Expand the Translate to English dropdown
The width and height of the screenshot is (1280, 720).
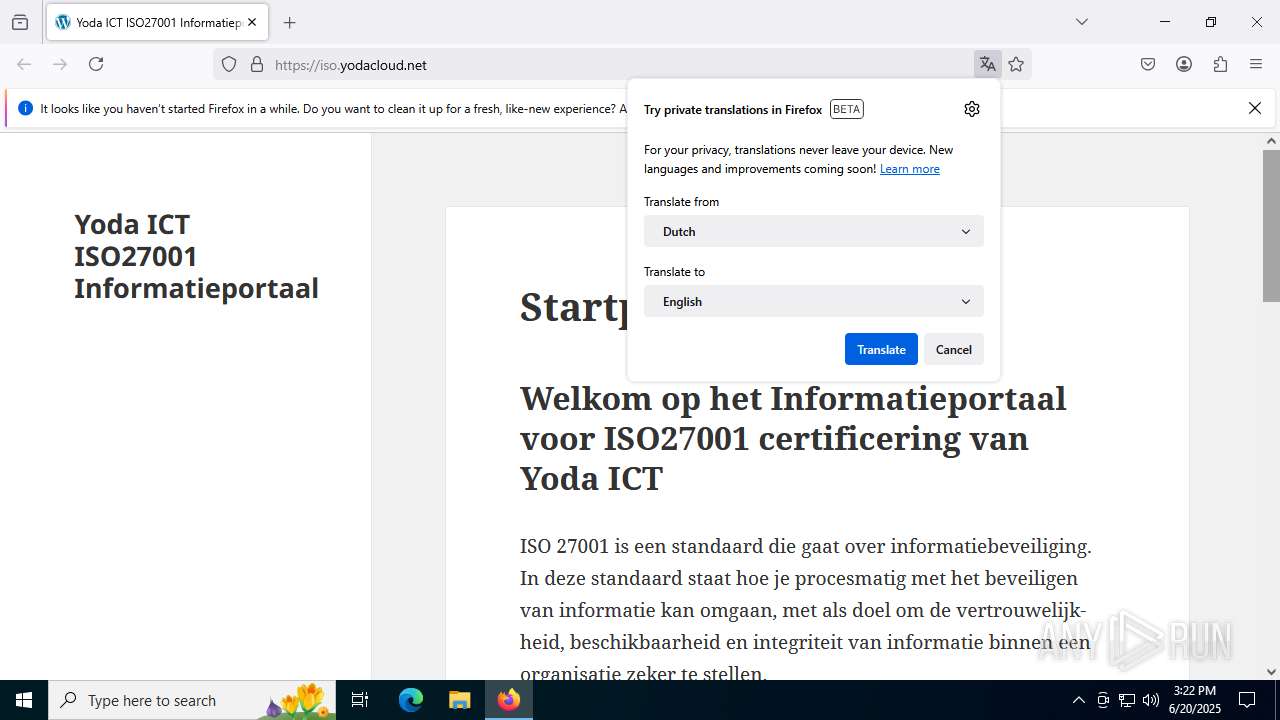(814, 301)
